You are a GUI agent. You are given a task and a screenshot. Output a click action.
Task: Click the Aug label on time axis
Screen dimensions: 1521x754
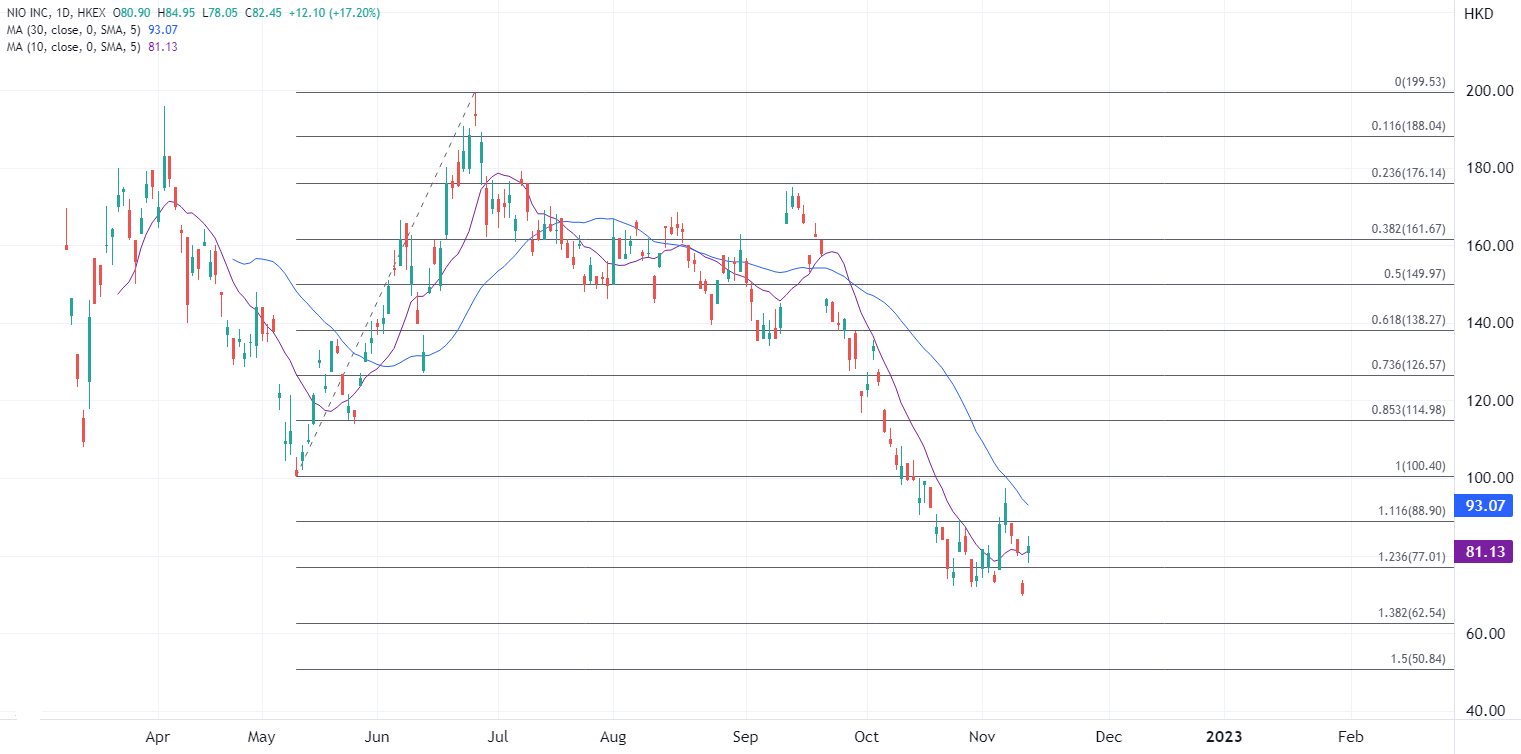point(613,737)
